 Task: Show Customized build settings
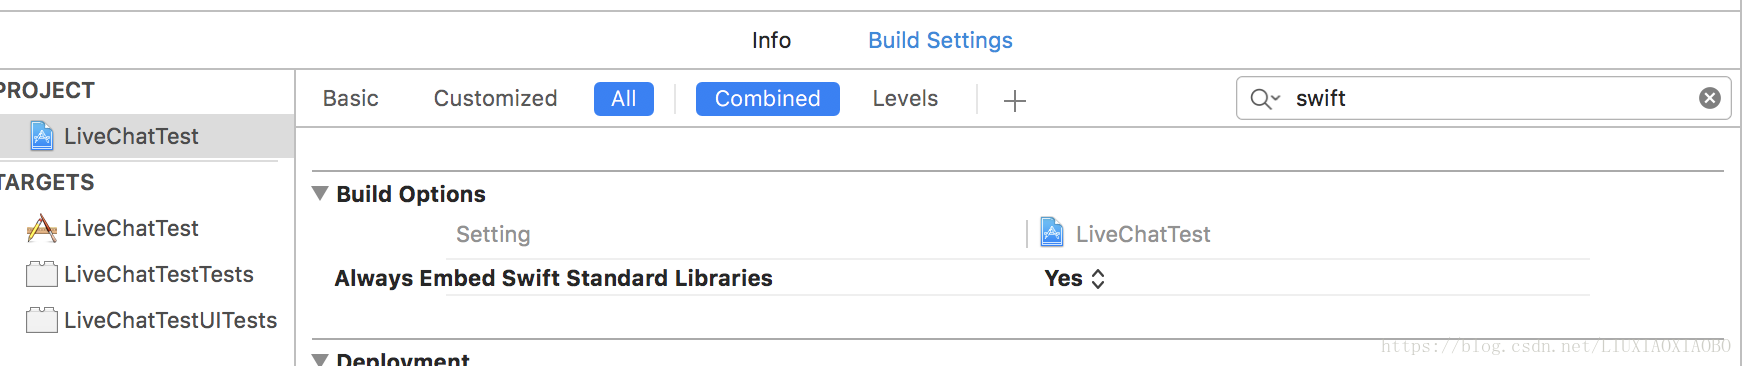[496, 99]
